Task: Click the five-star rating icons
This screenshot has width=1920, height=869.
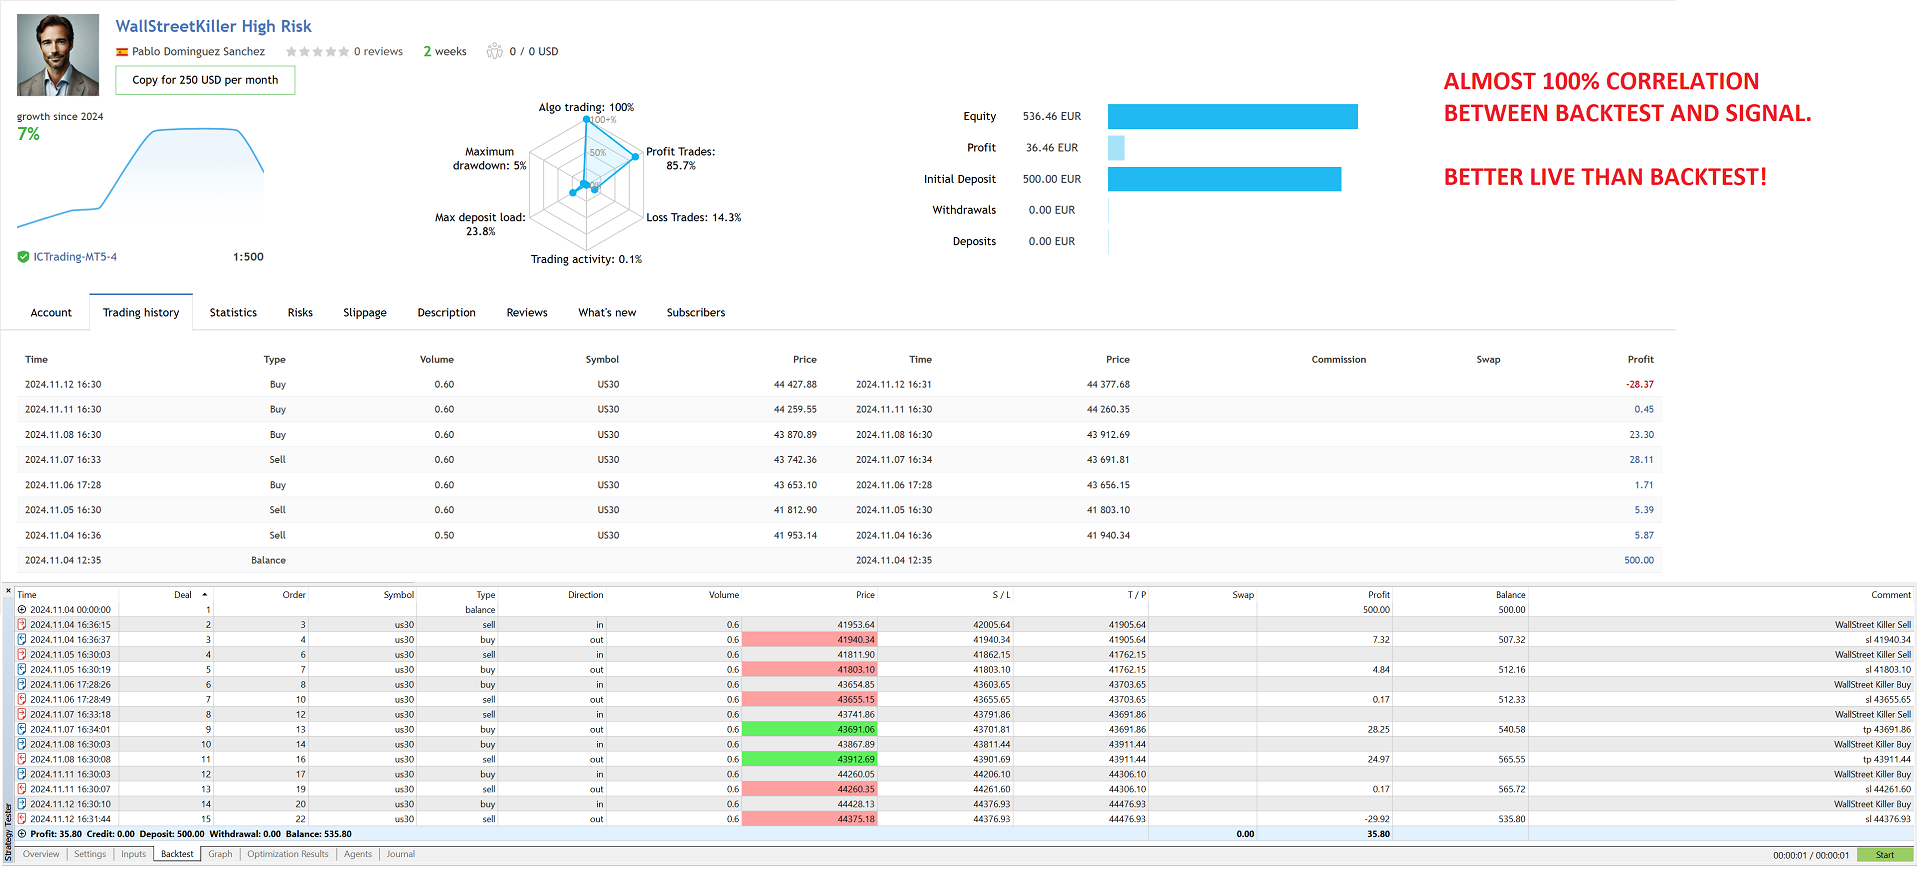Action: point(317,52)
